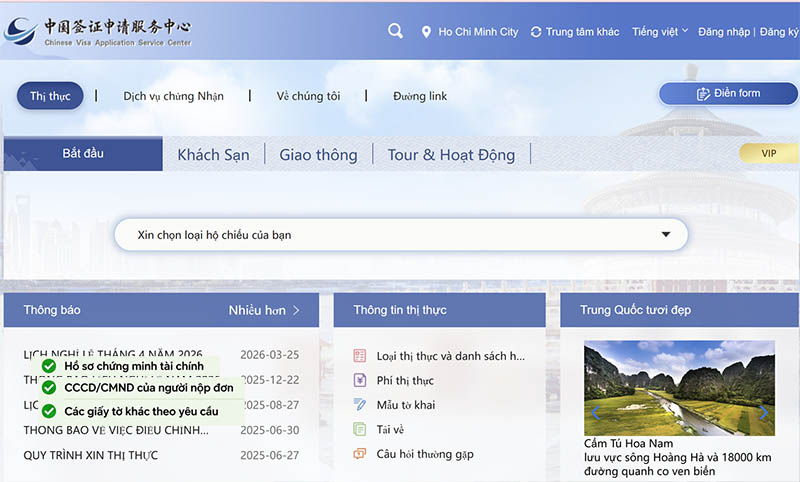Click previous arrow on the image carousel
Image resolution: width=800 pixels, height=482 pixels.
coord(595,412)
